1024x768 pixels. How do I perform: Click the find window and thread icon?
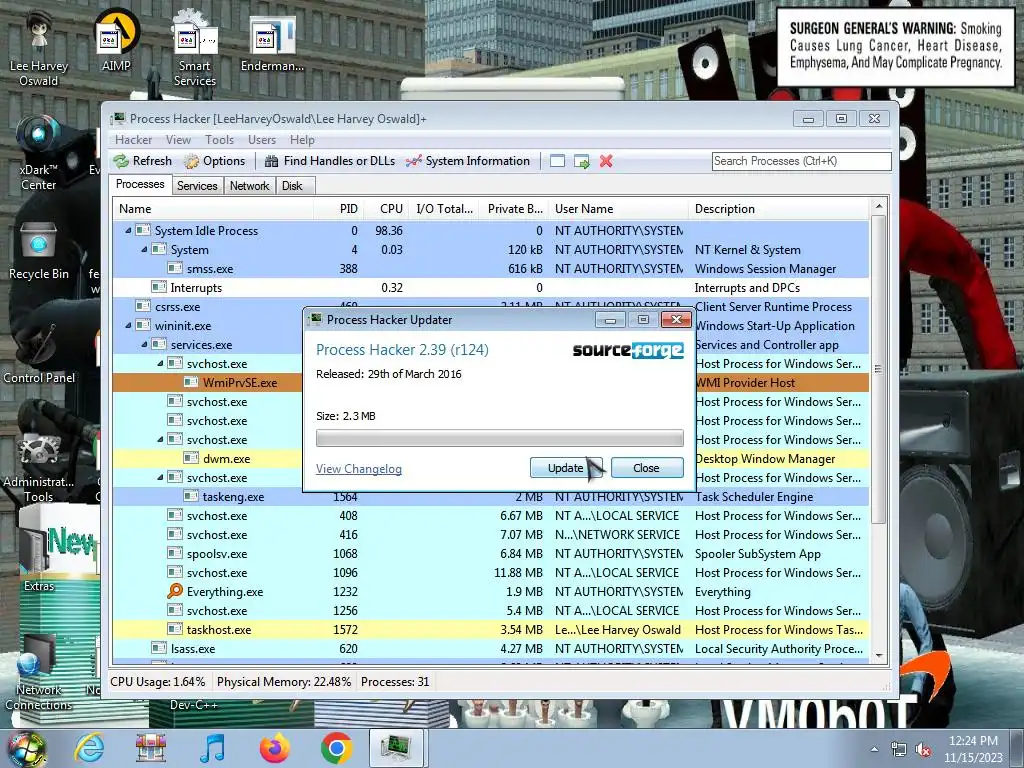(x=581, y=161)
